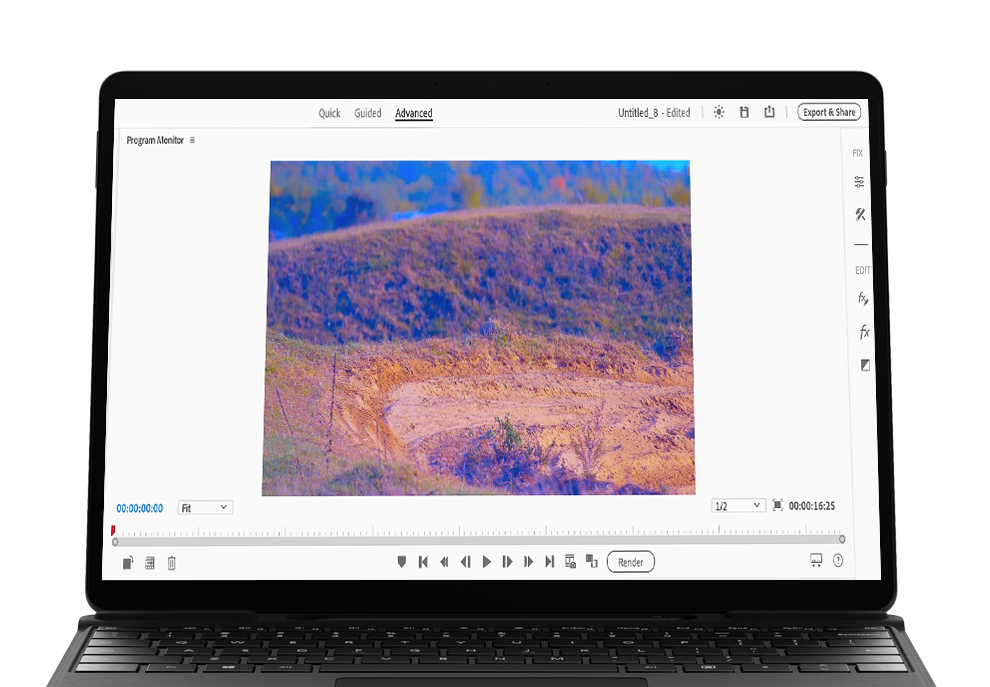The image size is (990, 687).
Task: Step back one frame
Action: point(465,561)
